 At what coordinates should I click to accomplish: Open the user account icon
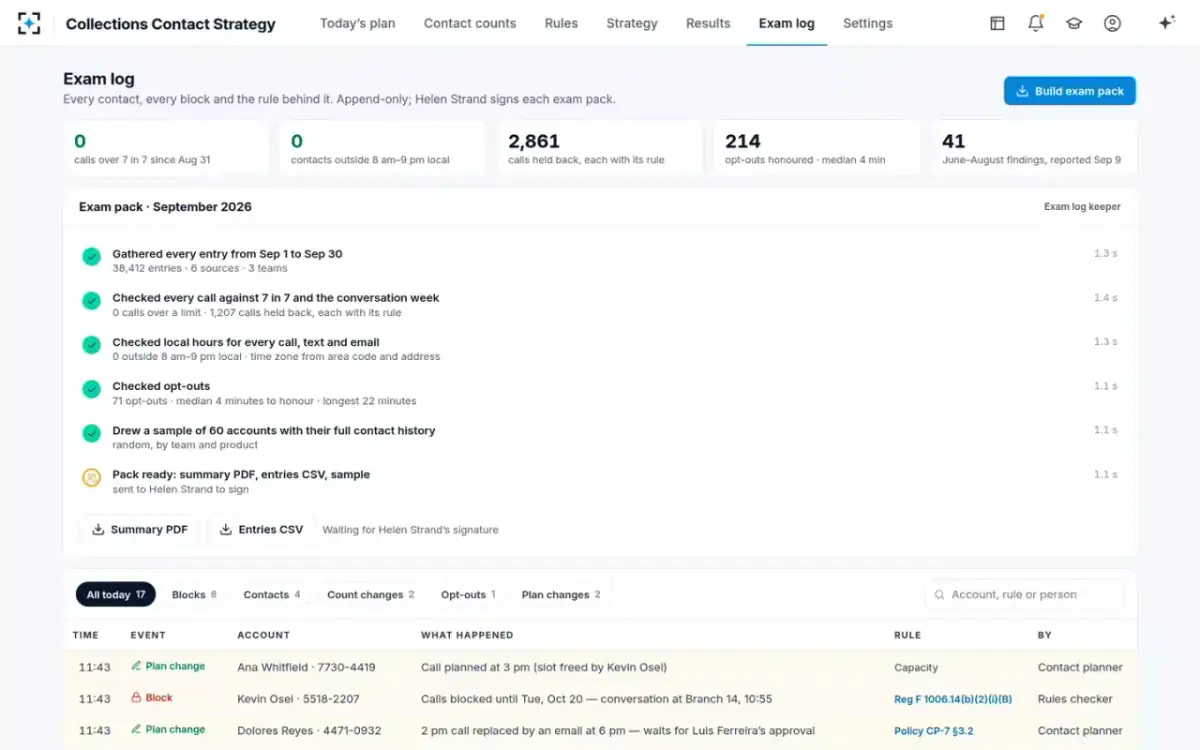[x=1112, y=23]
